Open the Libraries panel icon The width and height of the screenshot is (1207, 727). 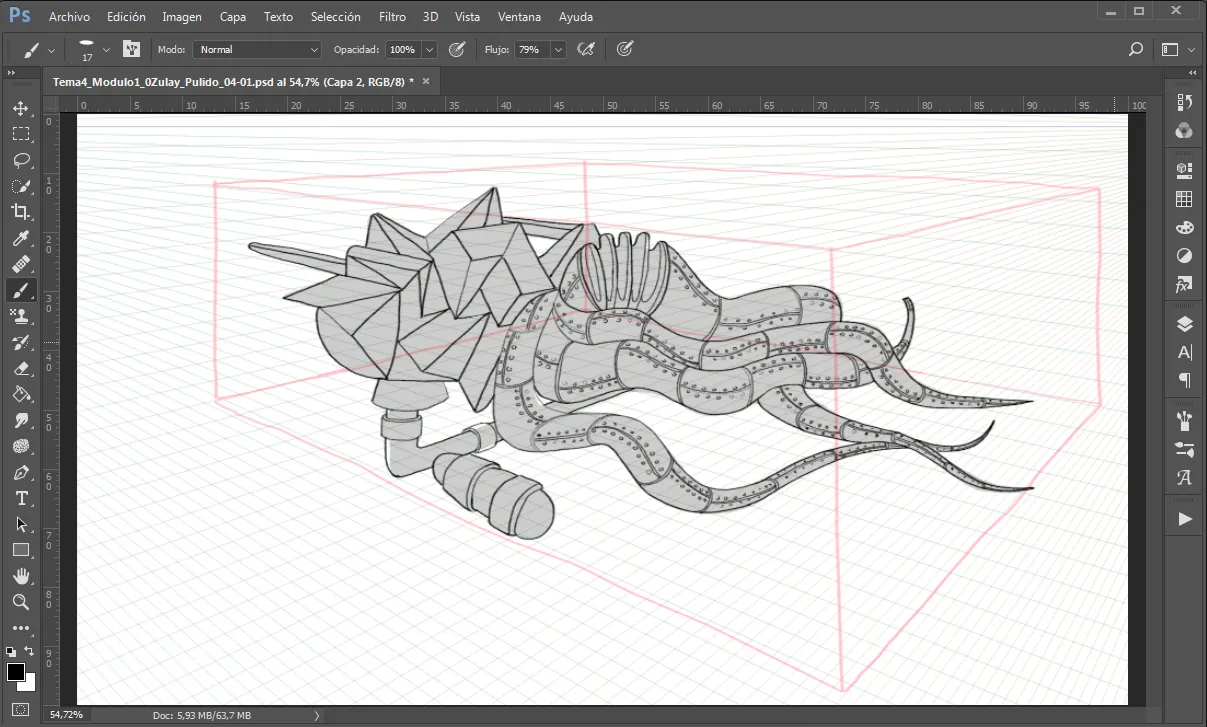pyautogui.click(x=1185, y=170)
